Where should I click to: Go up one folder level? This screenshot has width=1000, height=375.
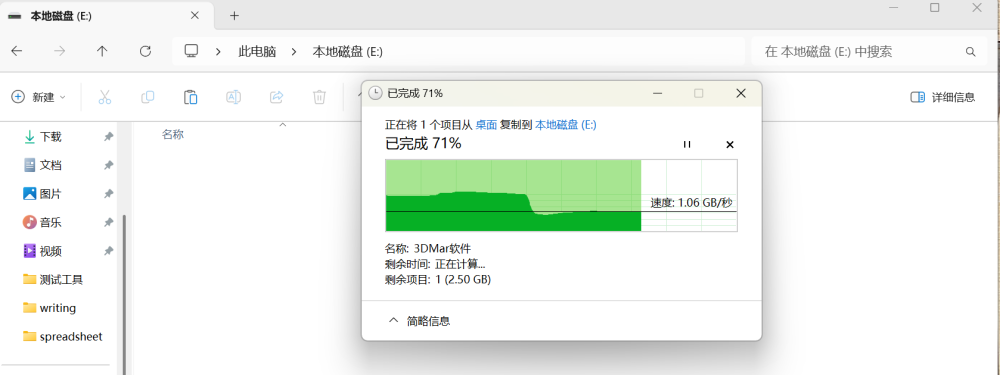102,52
